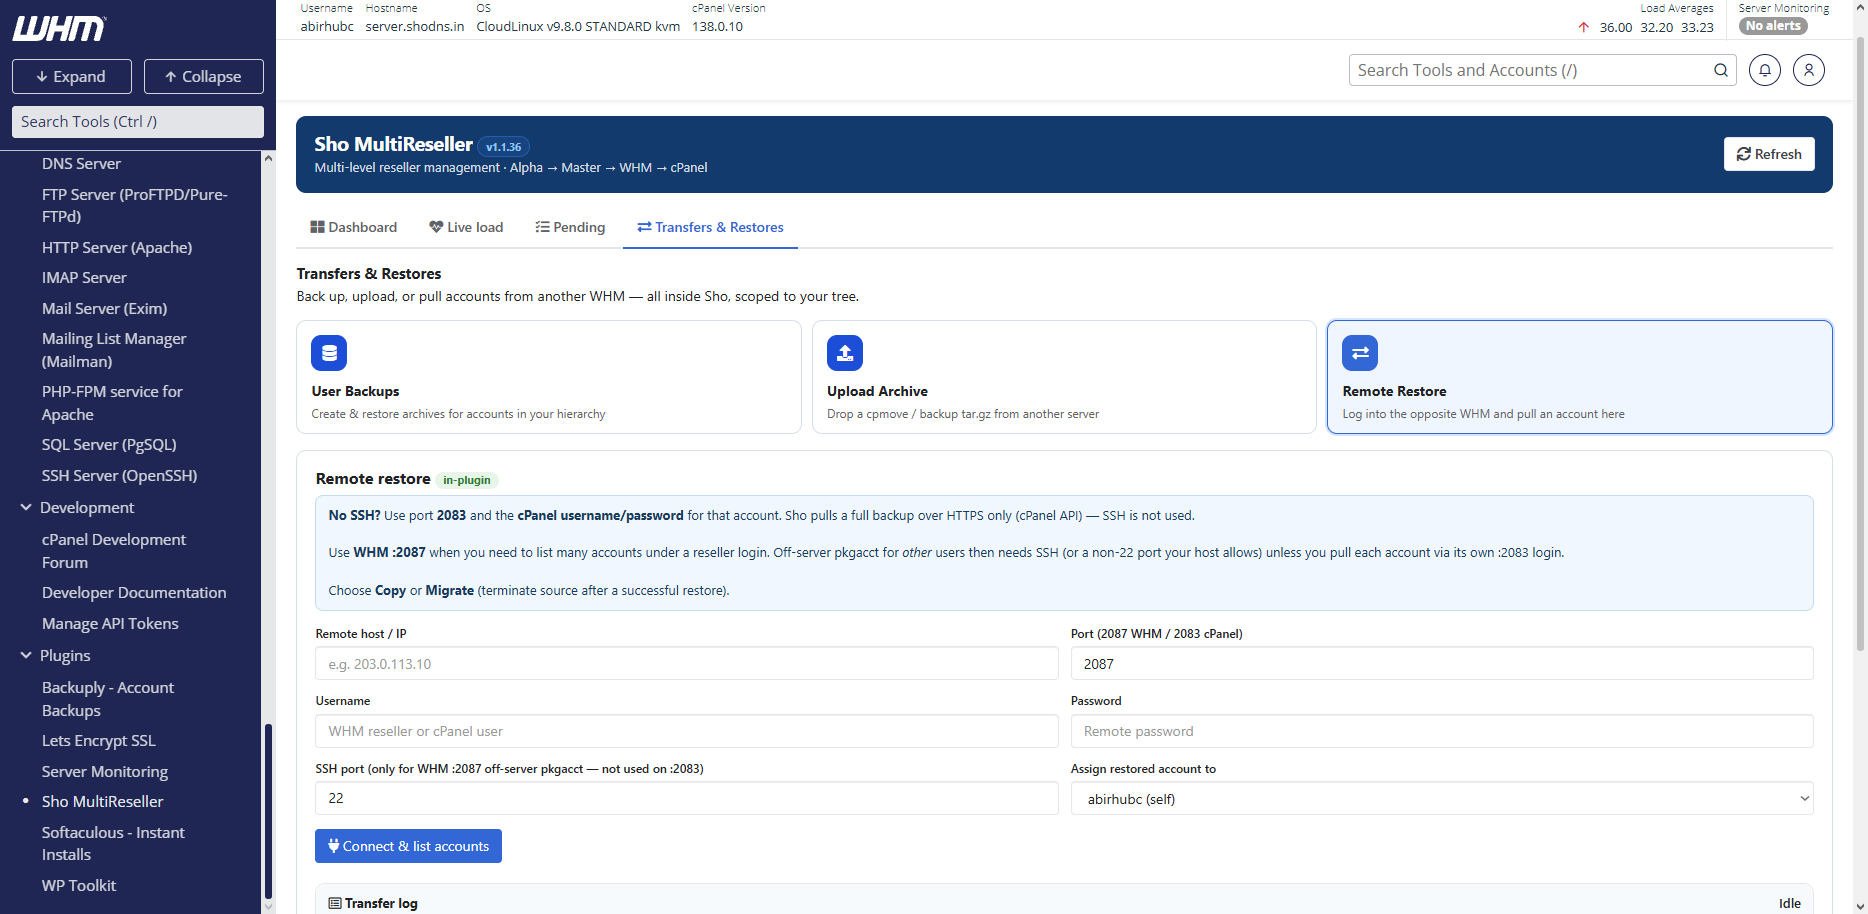Image resolution: width=1868 pixels, height=914 pixels.
Task: Focus the Search Tools sidebar field
Action: coord(138,122)
